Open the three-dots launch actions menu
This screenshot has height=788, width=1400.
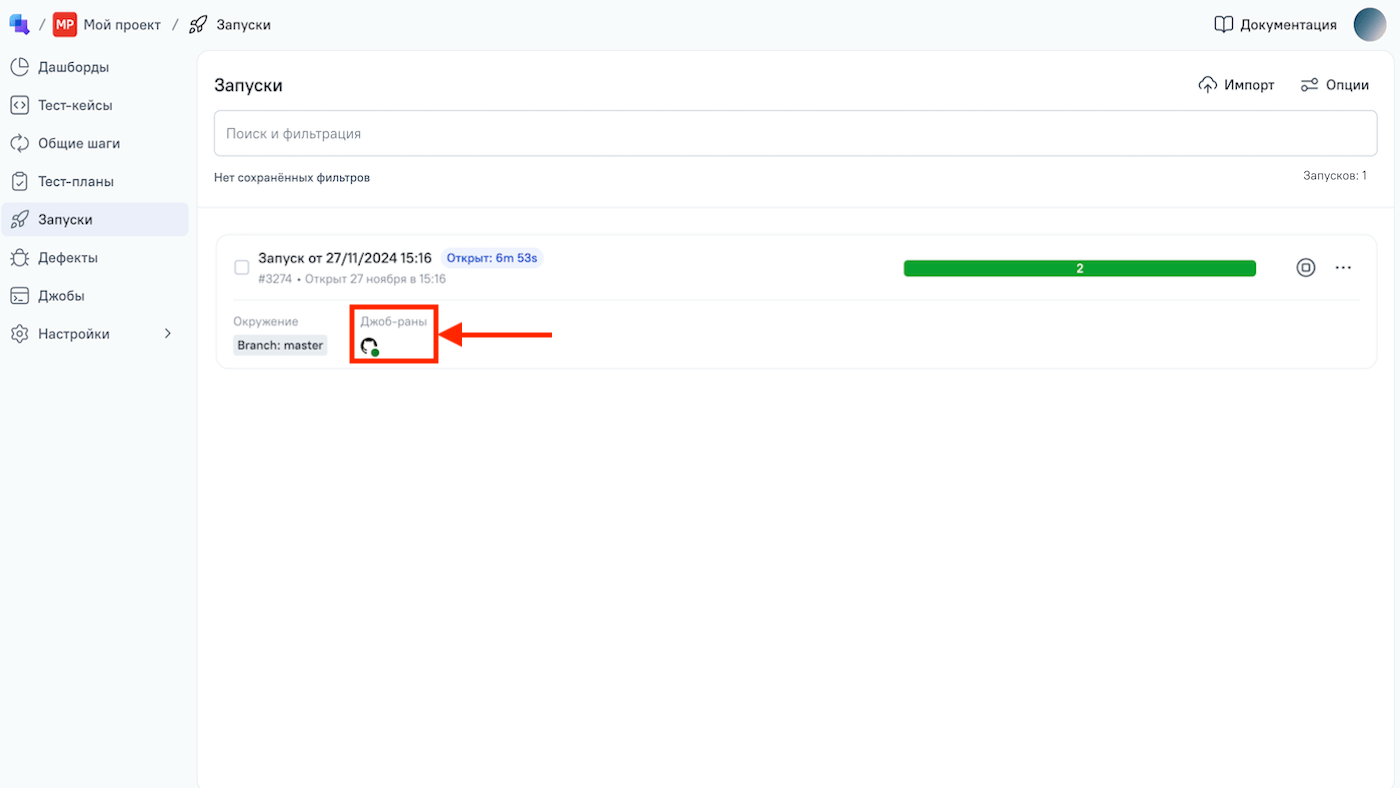pyautogui.click(x=1343, y=267)
